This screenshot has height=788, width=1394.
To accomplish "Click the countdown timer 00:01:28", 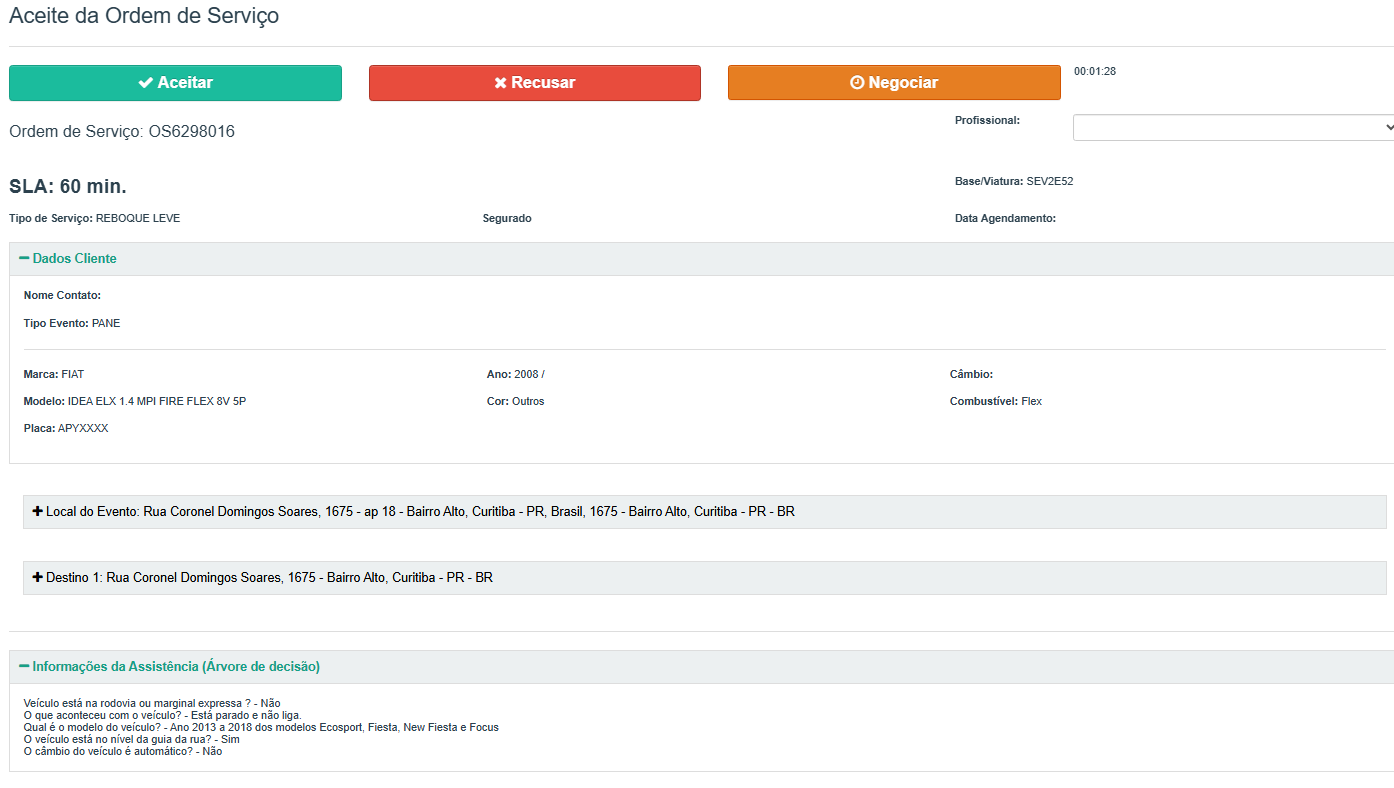I will click(x=1095, y=71).
